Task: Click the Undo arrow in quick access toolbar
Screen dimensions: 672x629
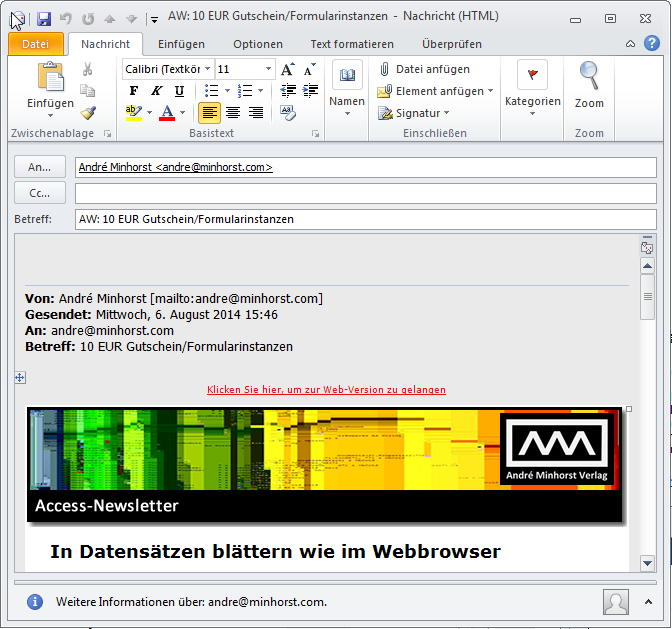Action: [66, 19]
